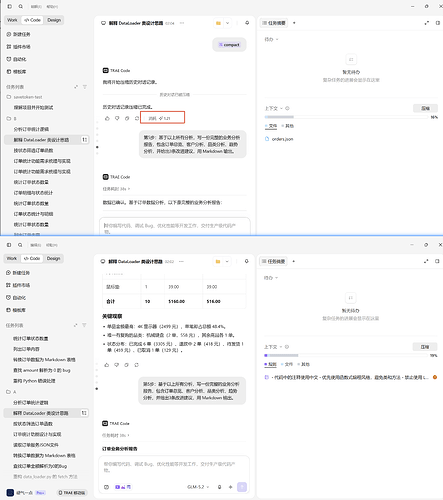443x500 pixels.
Task: Open the folder dropdown arrow in the lower chat header
Action: point(227,261)
